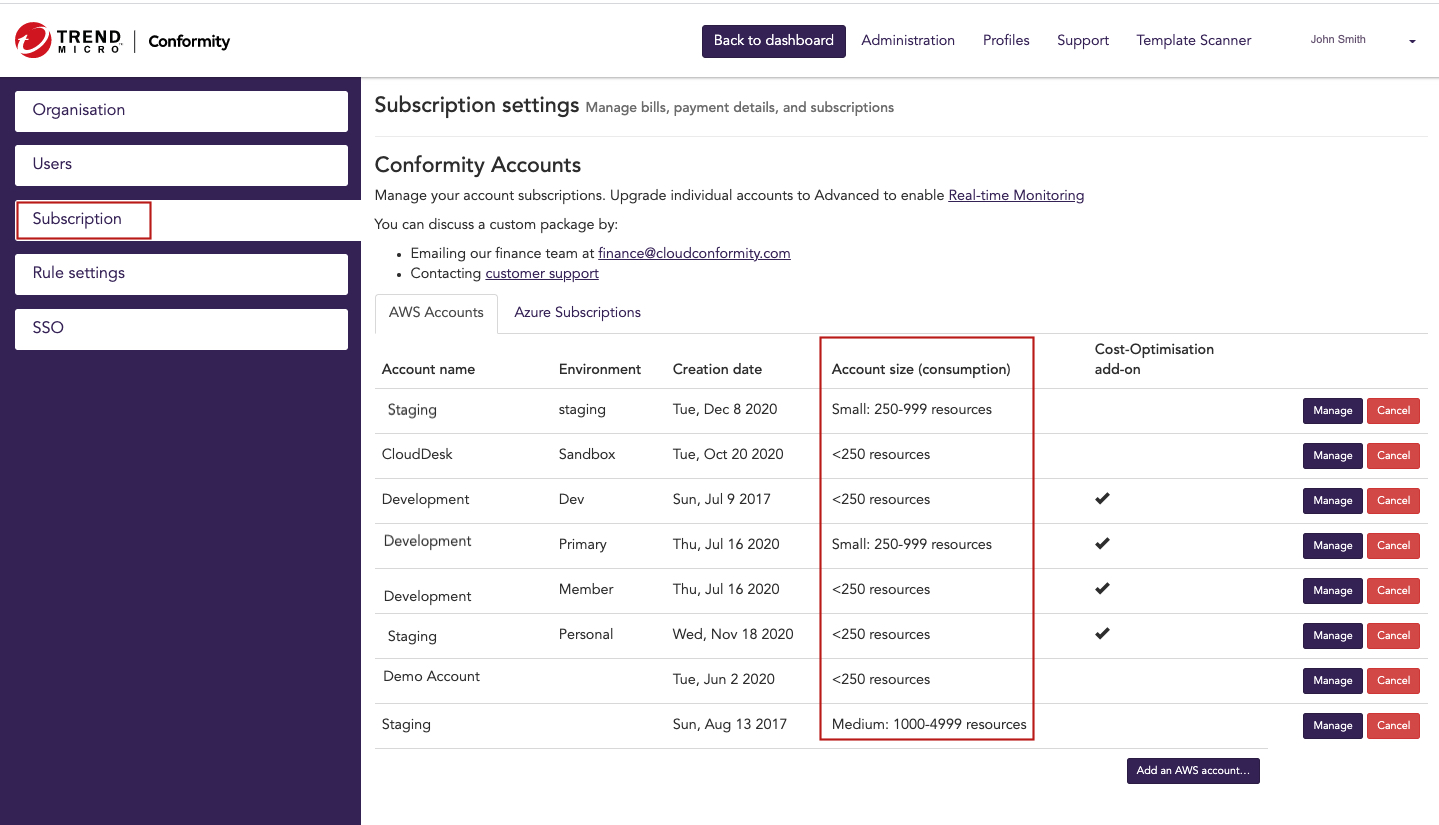
Task: Click the Personal environment cell
Action: pyautogui.click(x=586, y=635)
